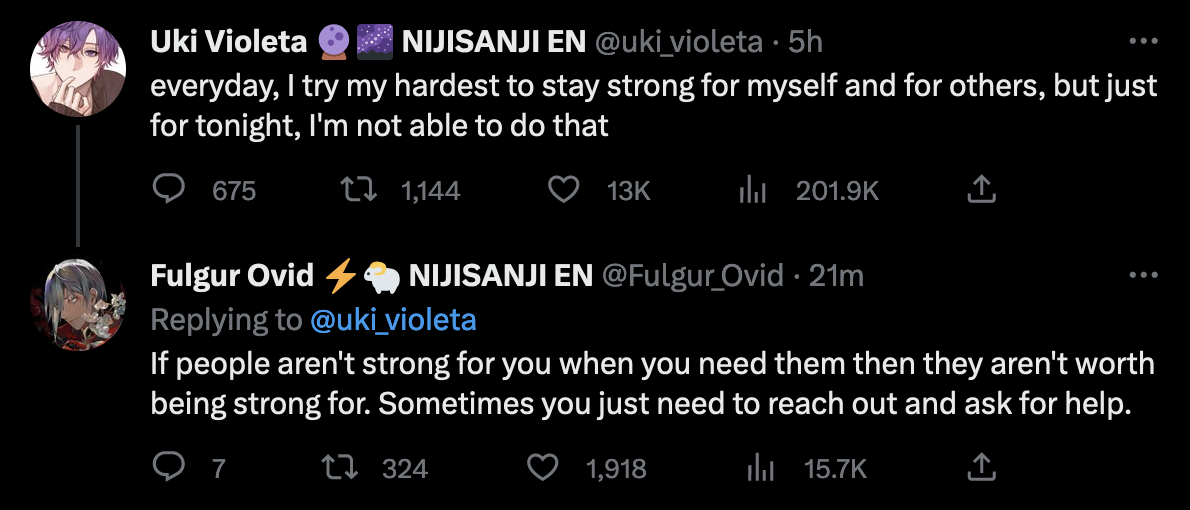Like Fulgur Ovid's reply
The image size is (1190, 510).
click(542, 467)
